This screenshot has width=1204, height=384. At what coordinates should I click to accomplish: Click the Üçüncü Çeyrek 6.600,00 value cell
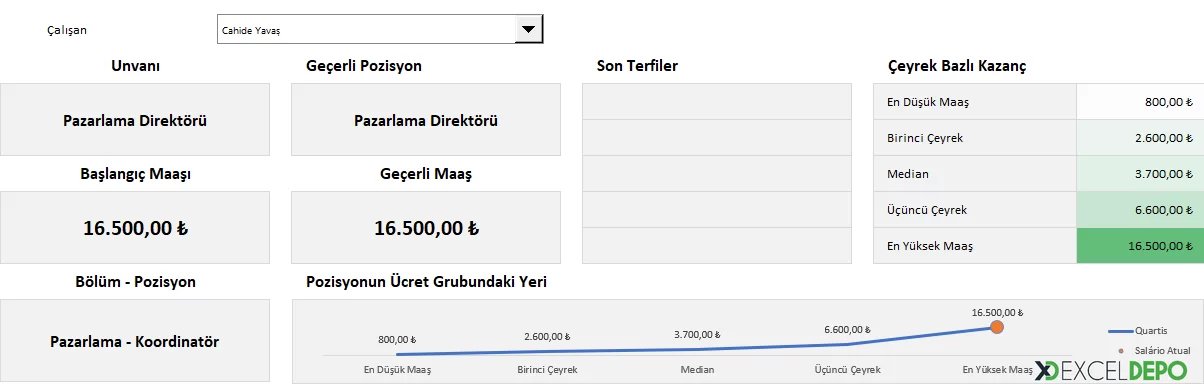coord(1140,210)
